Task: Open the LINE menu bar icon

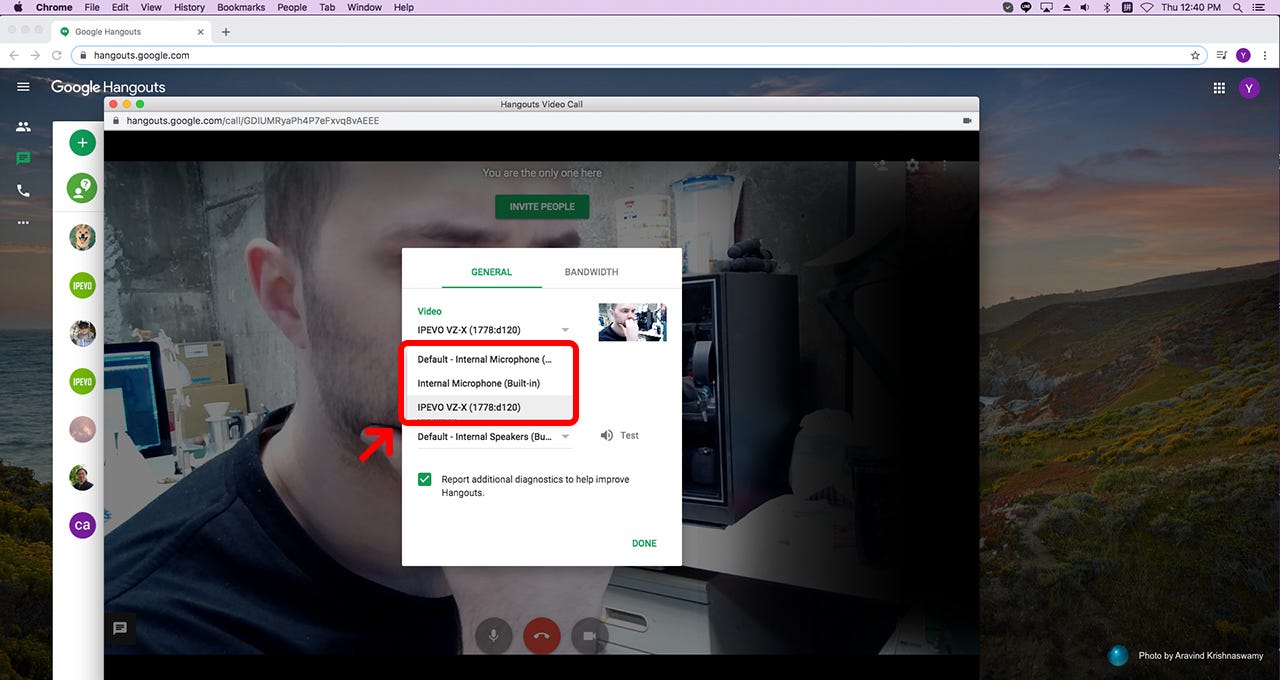Action: 1026,7
